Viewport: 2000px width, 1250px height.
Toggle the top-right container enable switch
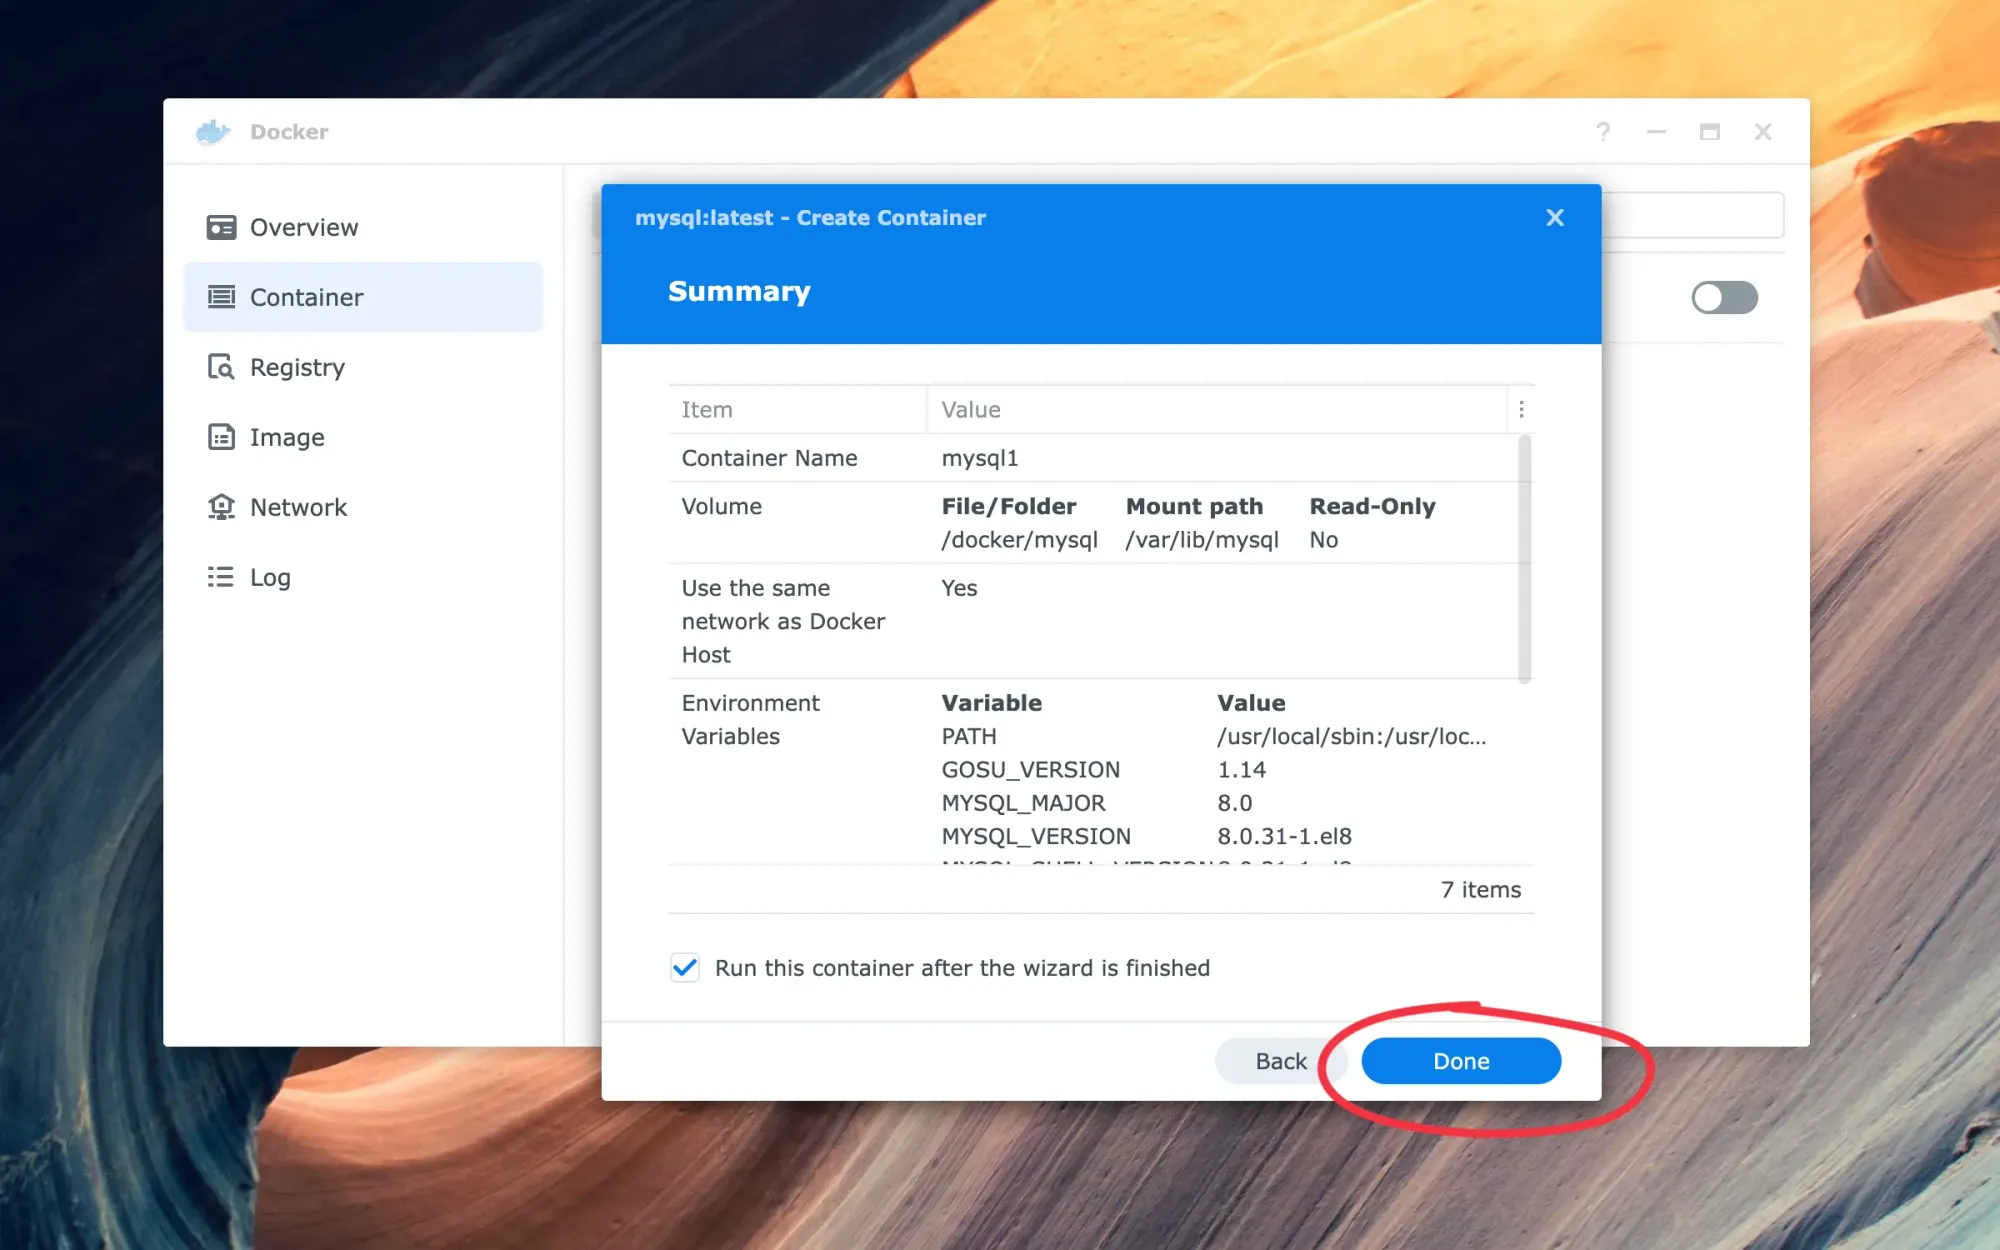(x=1725, y=298)
